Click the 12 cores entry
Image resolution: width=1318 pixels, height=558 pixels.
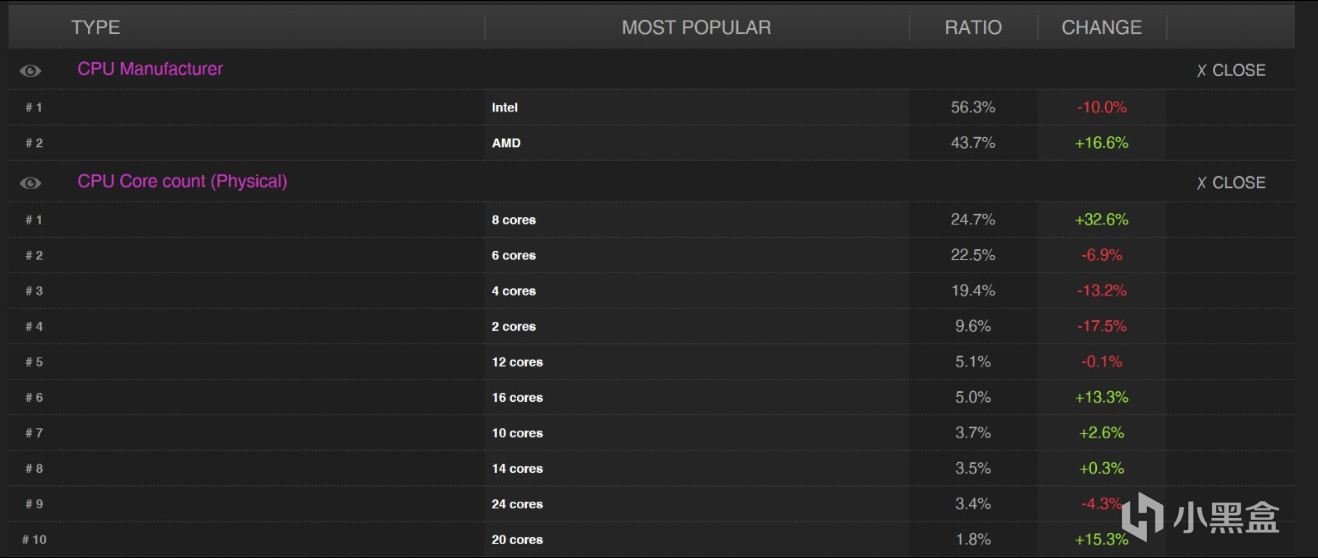(x=517, y=362)
